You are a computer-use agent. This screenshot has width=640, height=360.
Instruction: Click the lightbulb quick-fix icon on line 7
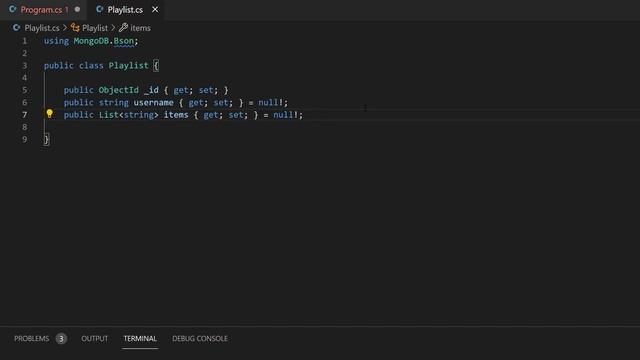click(x=49, y=113)
